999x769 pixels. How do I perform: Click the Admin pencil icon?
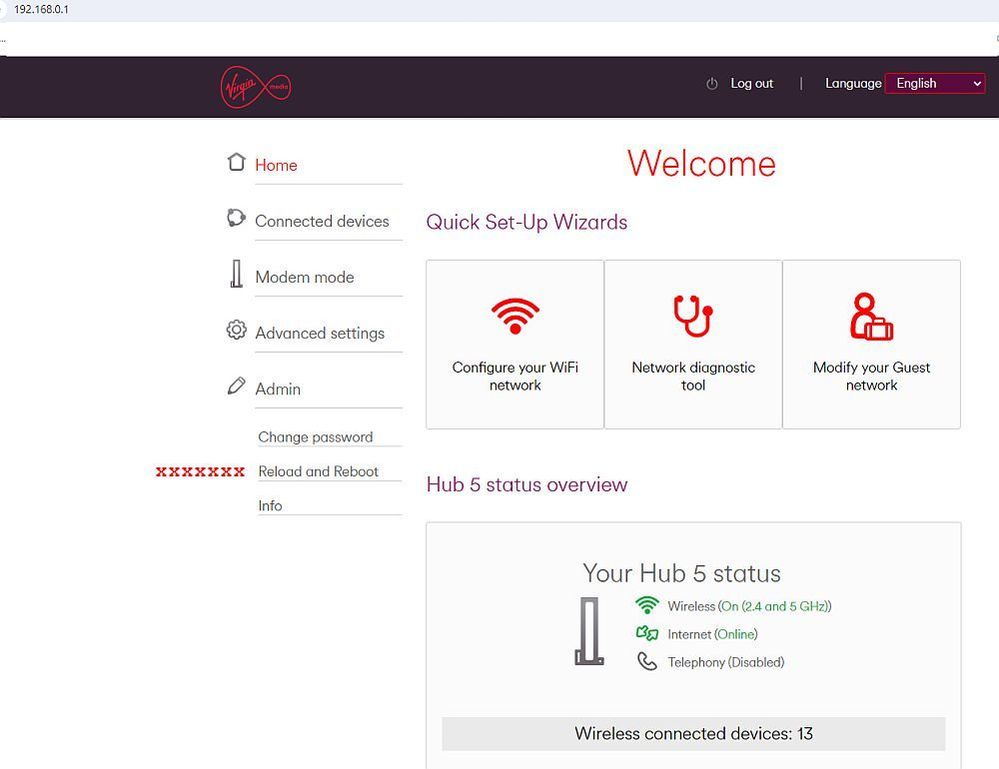[236, 386]
